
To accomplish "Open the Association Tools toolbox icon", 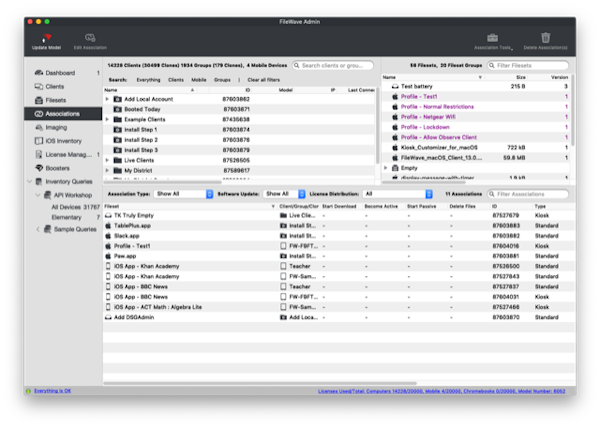I will click(492, 38).
